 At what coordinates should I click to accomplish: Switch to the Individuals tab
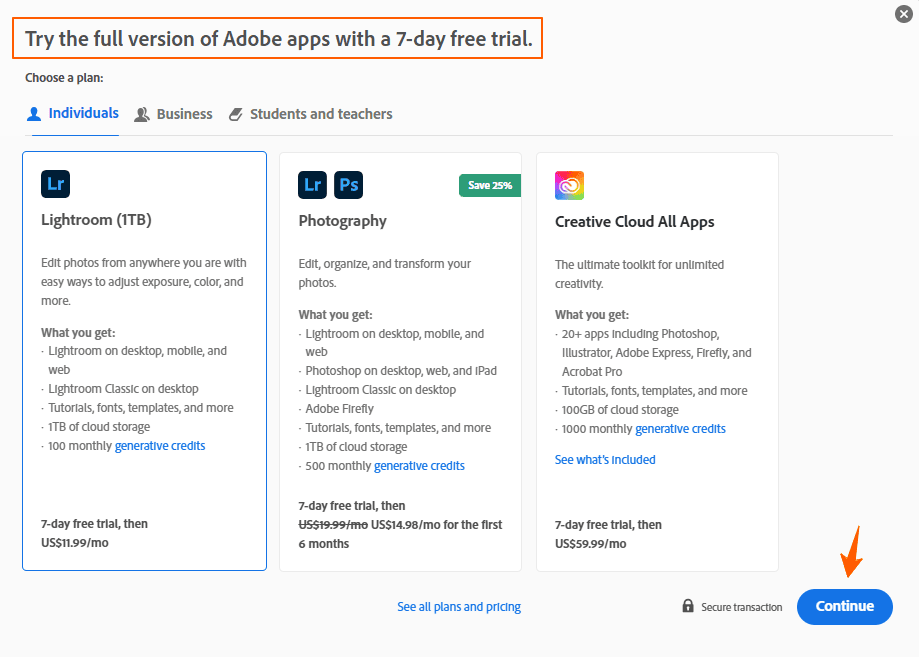coord(73,114)
